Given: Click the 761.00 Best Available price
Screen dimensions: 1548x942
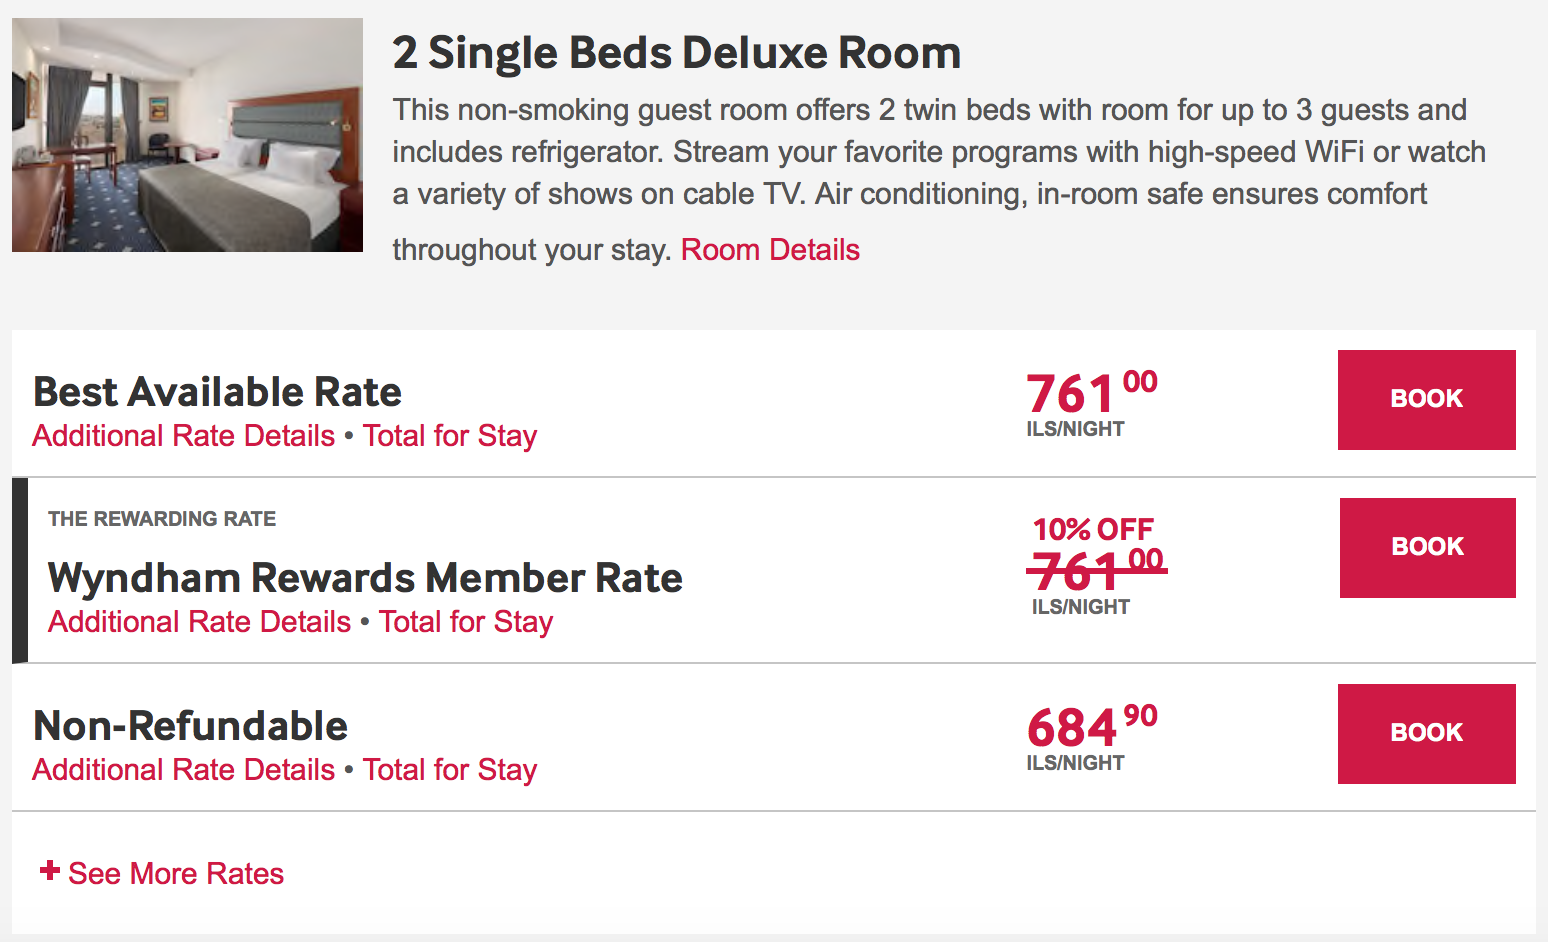Looking at the screenshot, I should [x=1090, y=393].
